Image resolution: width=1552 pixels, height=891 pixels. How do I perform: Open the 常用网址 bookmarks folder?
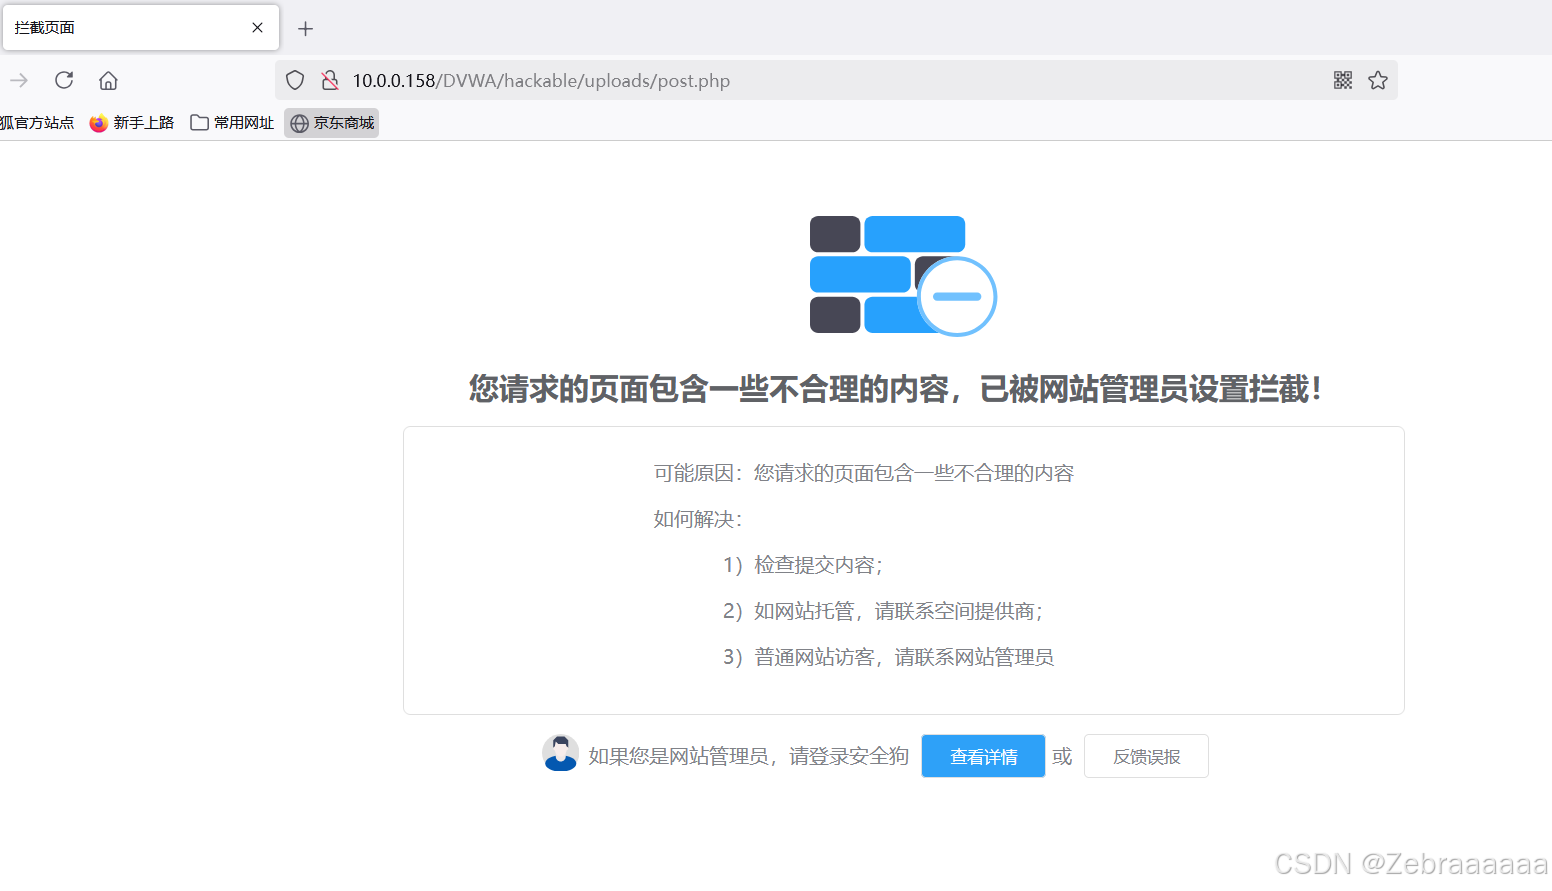[232, 123]
